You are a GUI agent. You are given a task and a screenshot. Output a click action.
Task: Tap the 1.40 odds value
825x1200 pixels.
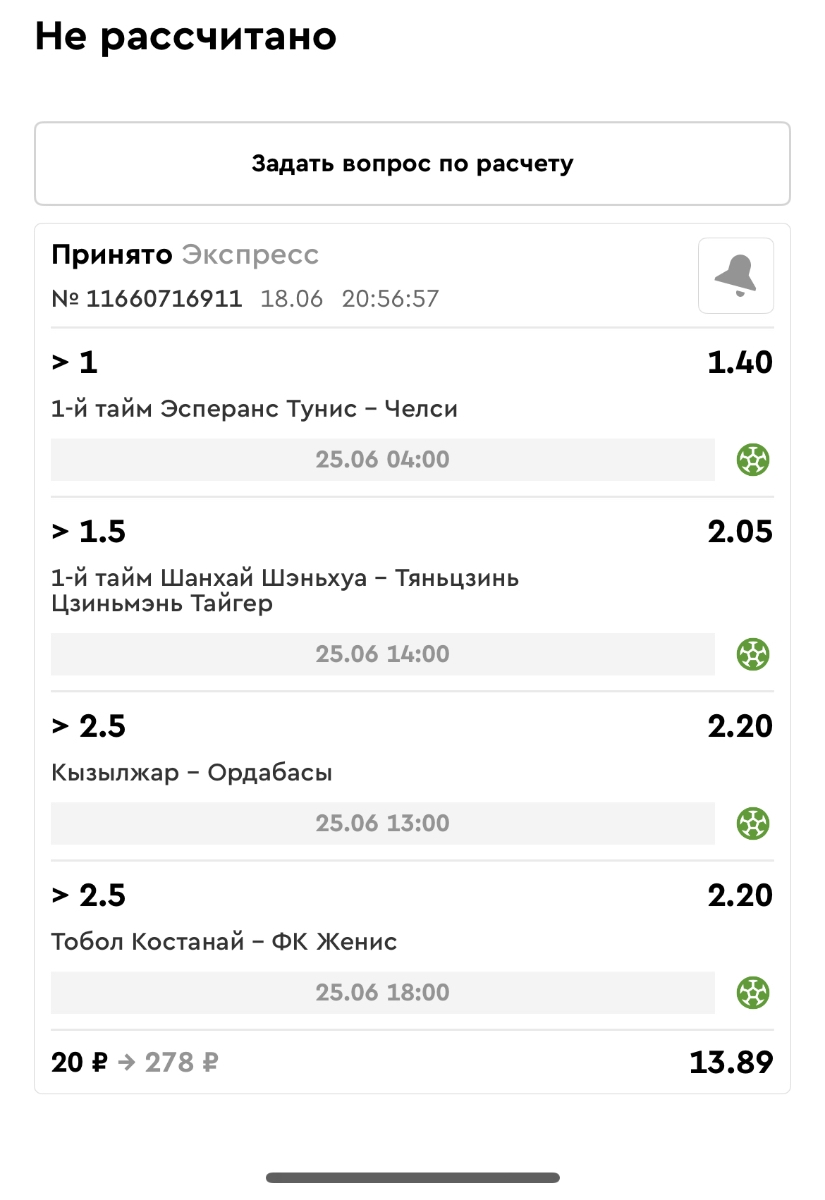pyautogui.click(x=740, y=362)
